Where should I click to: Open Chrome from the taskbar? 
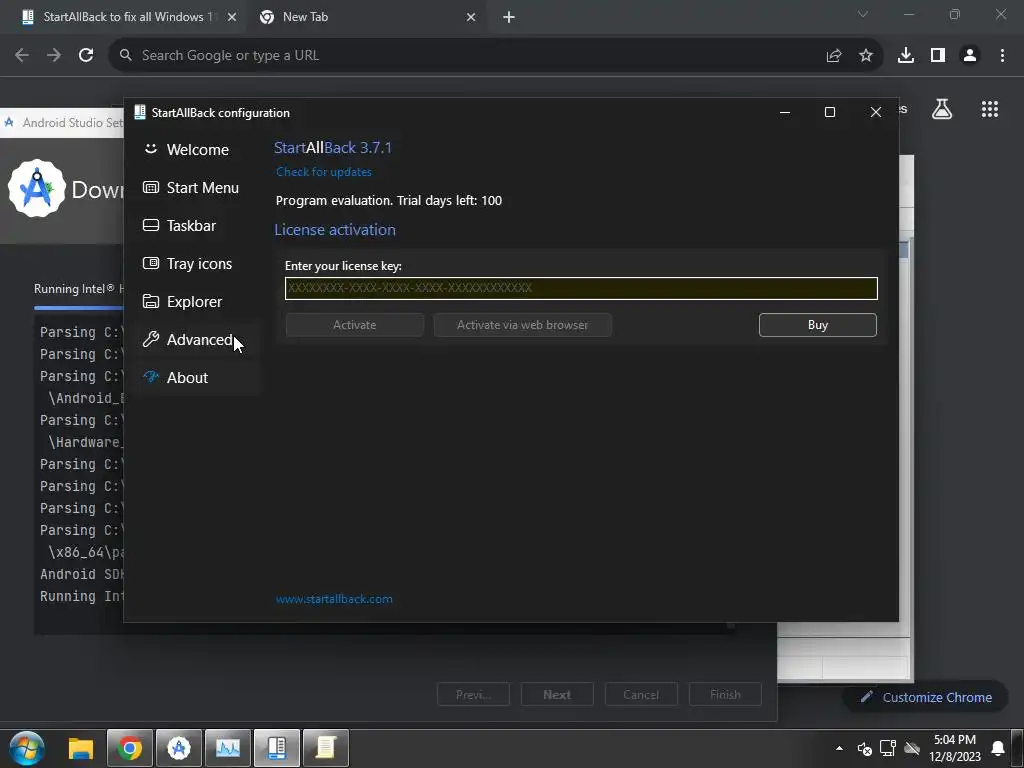(x=130, y=748)
